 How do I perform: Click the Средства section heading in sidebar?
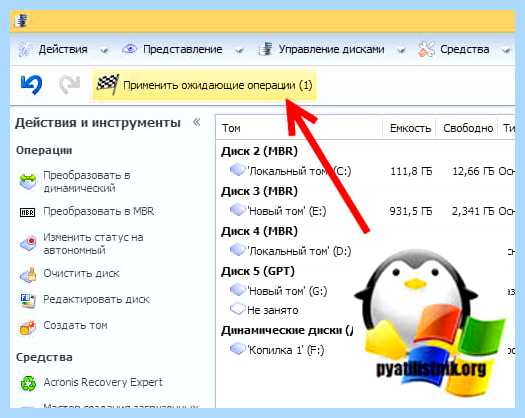click(44, 357)
